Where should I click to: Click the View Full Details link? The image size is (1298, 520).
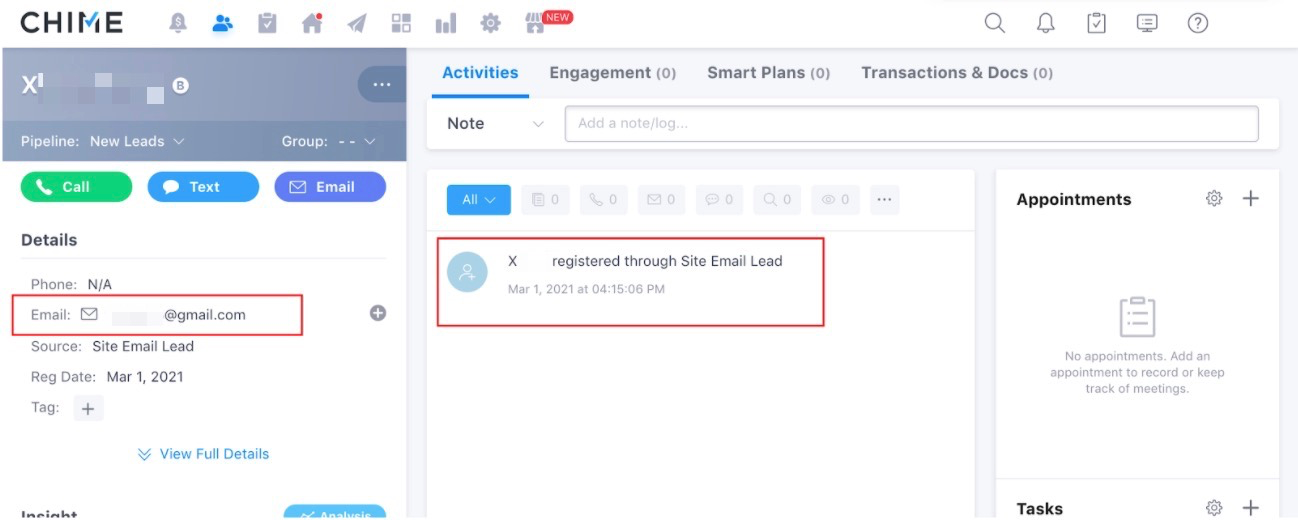[x=203, y=454]
